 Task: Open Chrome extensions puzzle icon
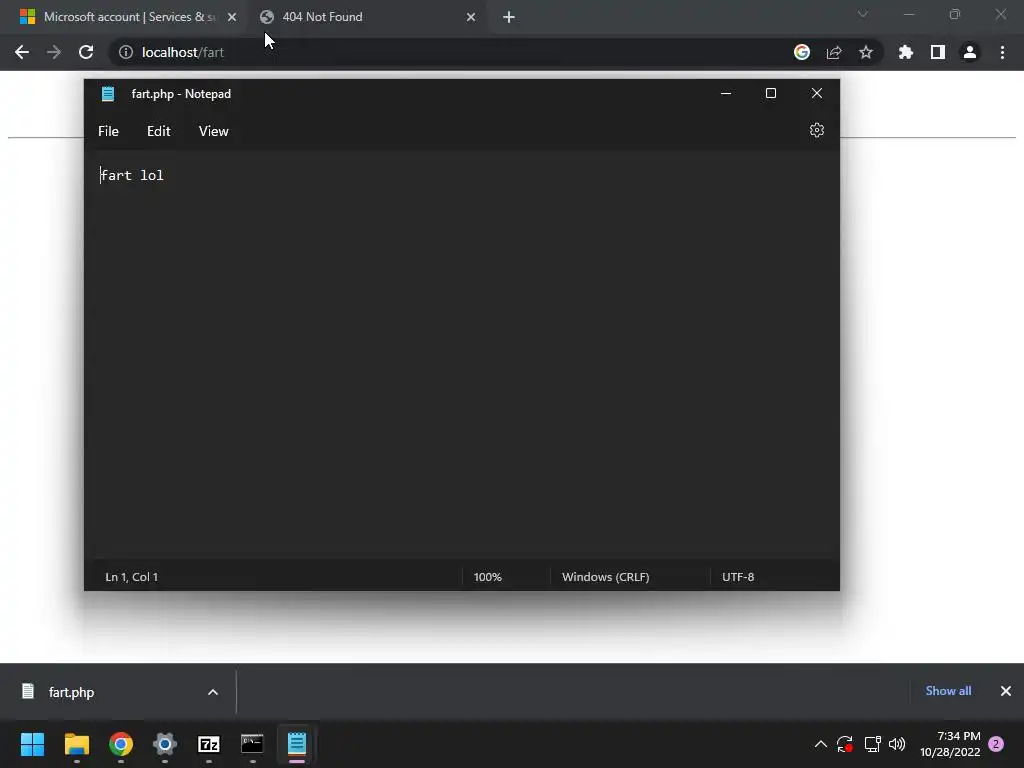(x=906, y=52)
